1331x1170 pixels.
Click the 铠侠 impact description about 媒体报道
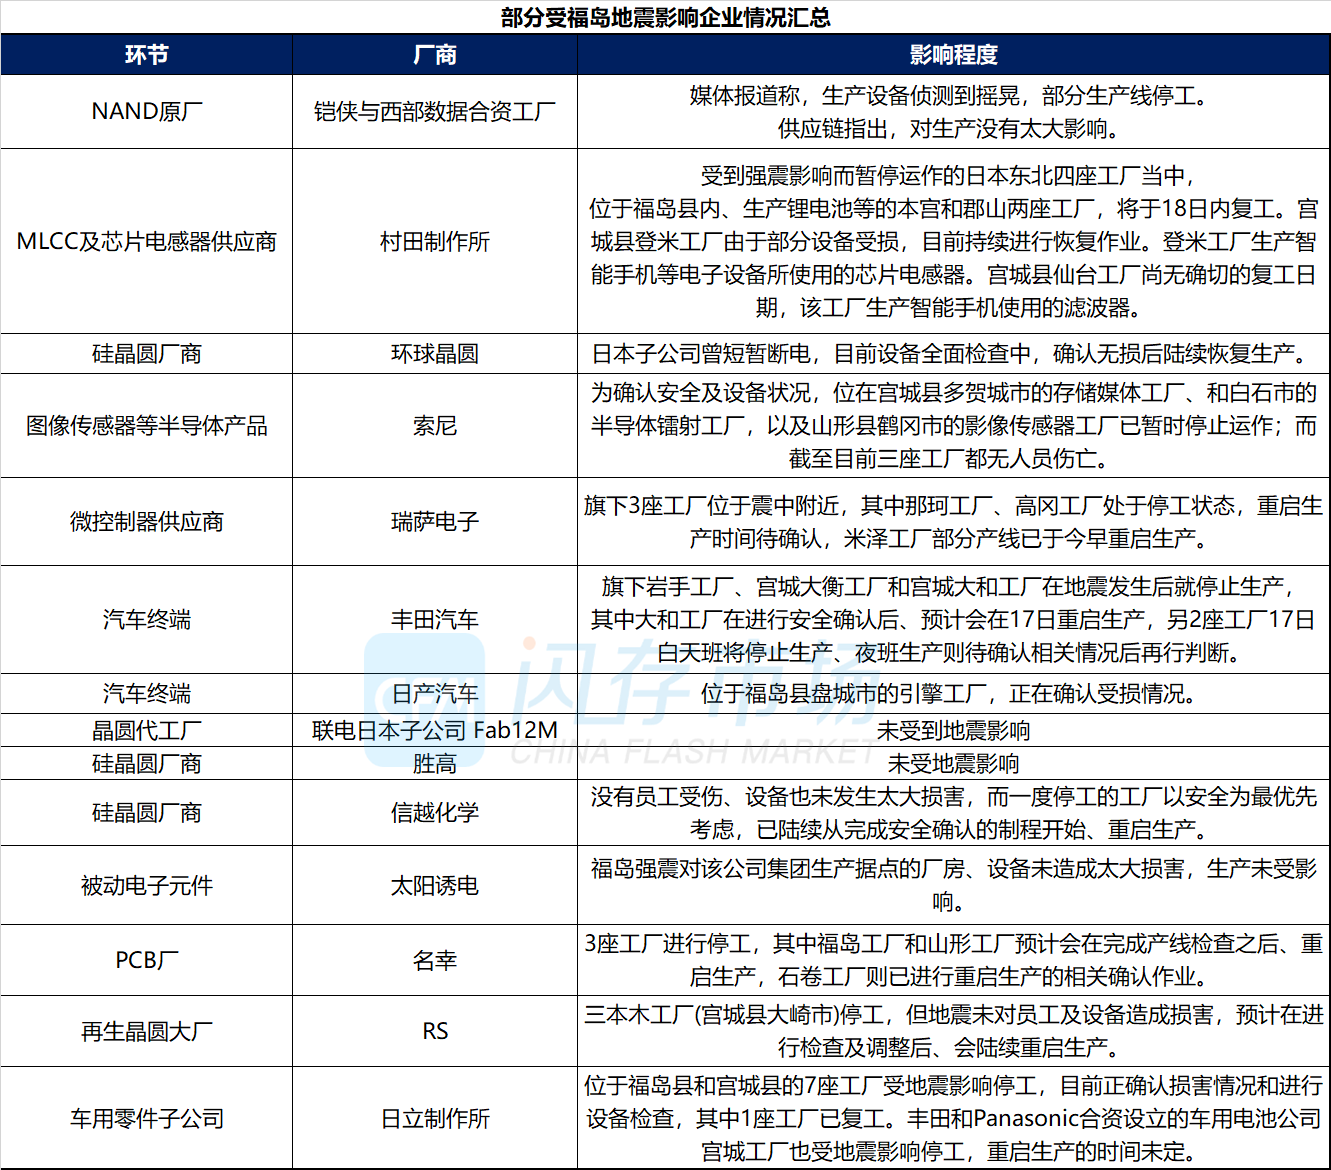coord(953,112)
